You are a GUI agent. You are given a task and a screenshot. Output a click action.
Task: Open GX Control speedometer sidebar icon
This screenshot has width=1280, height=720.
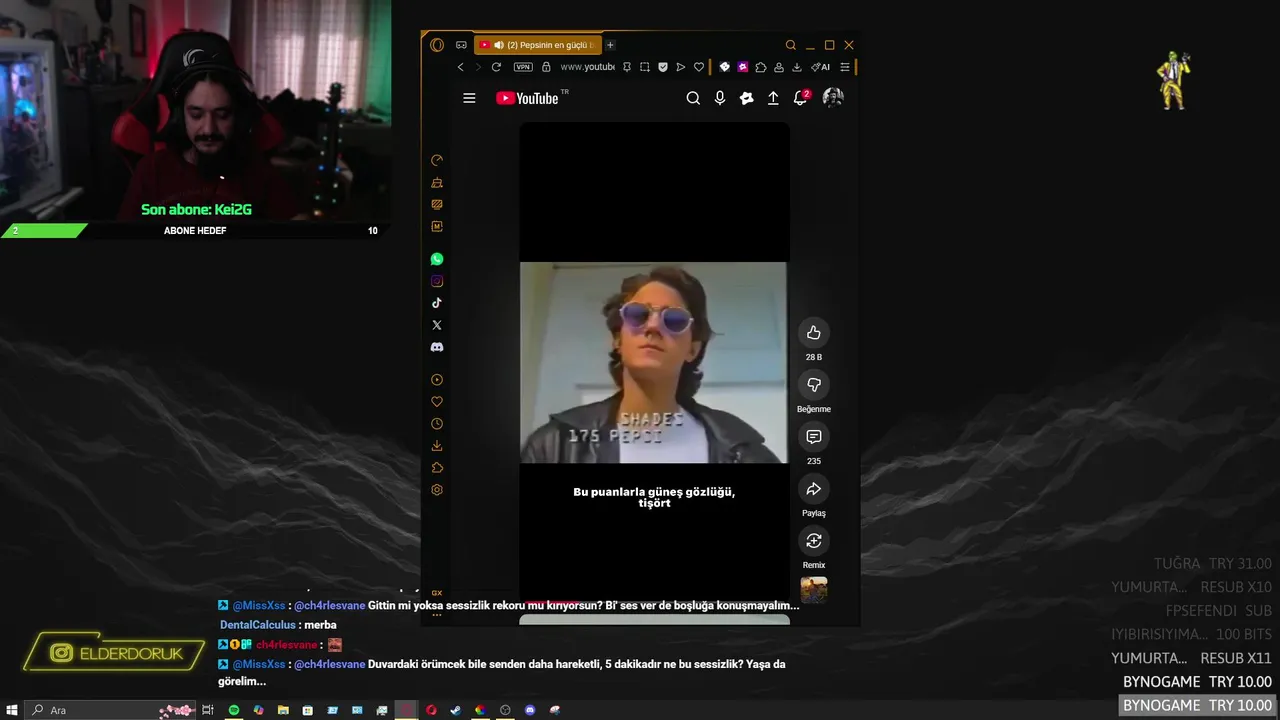coord(437,160)
